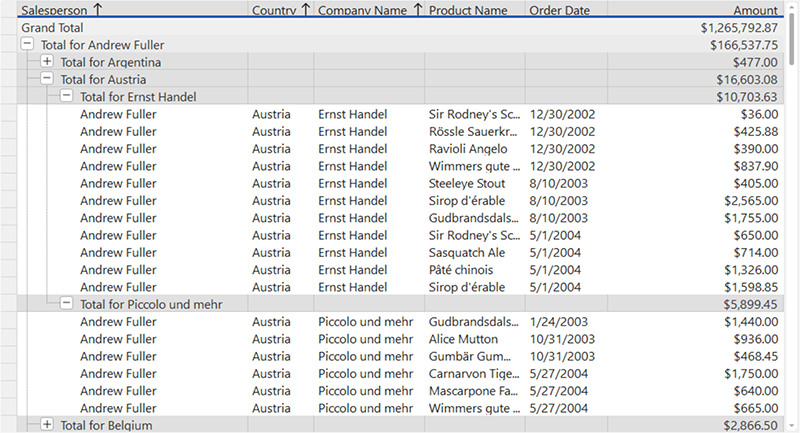Select the Belgium total $2,866.50
Screen dimensions: 800x433
pyautogui.click(x=750, y=425)
